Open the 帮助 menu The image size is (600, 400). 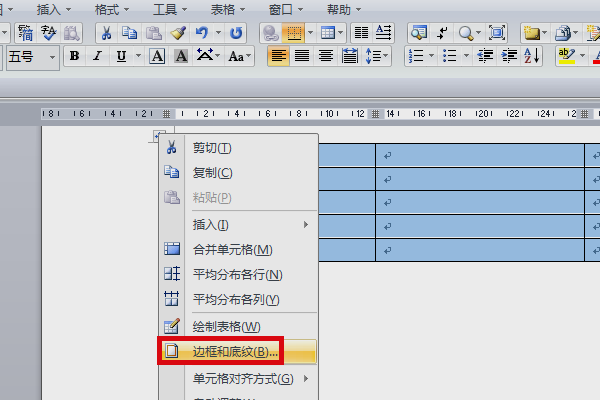(344, 10)
